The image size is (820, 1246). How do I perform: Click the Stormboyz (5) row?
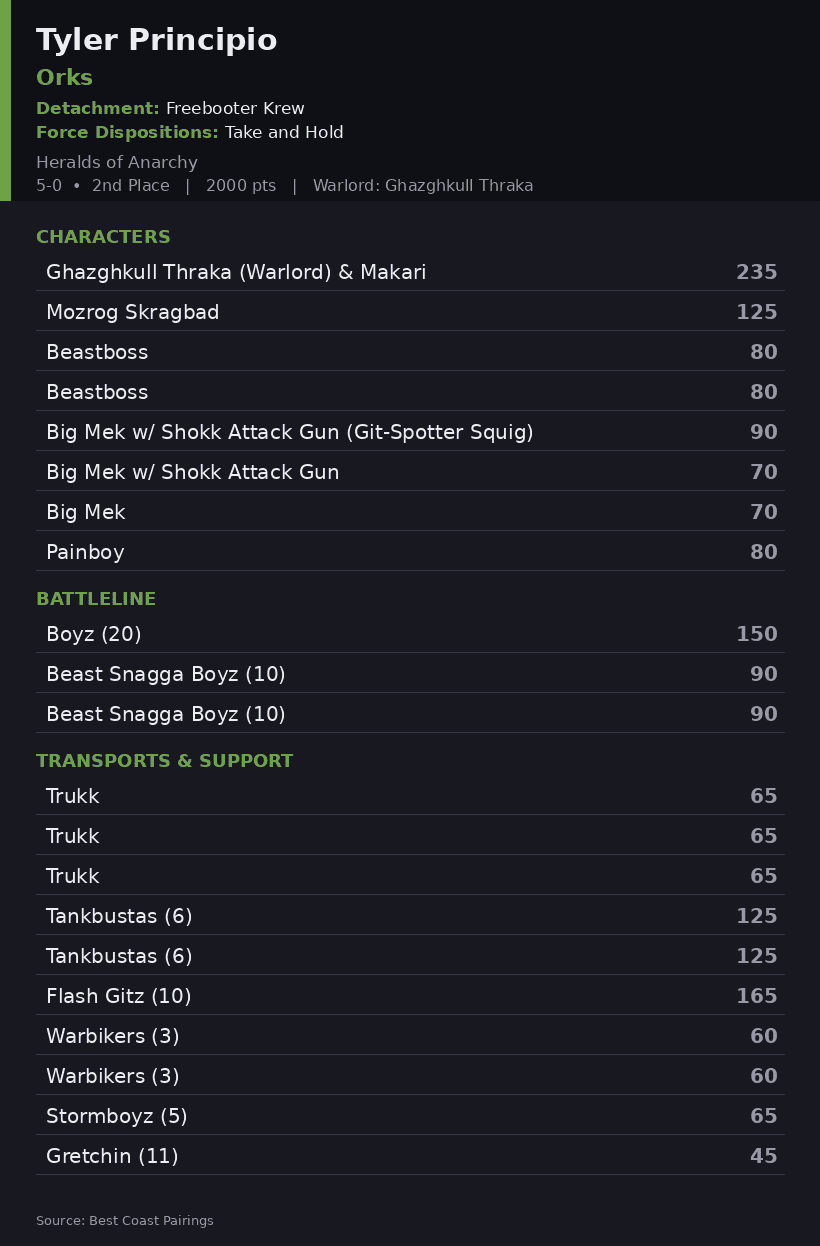click(x=410, y=1115)
